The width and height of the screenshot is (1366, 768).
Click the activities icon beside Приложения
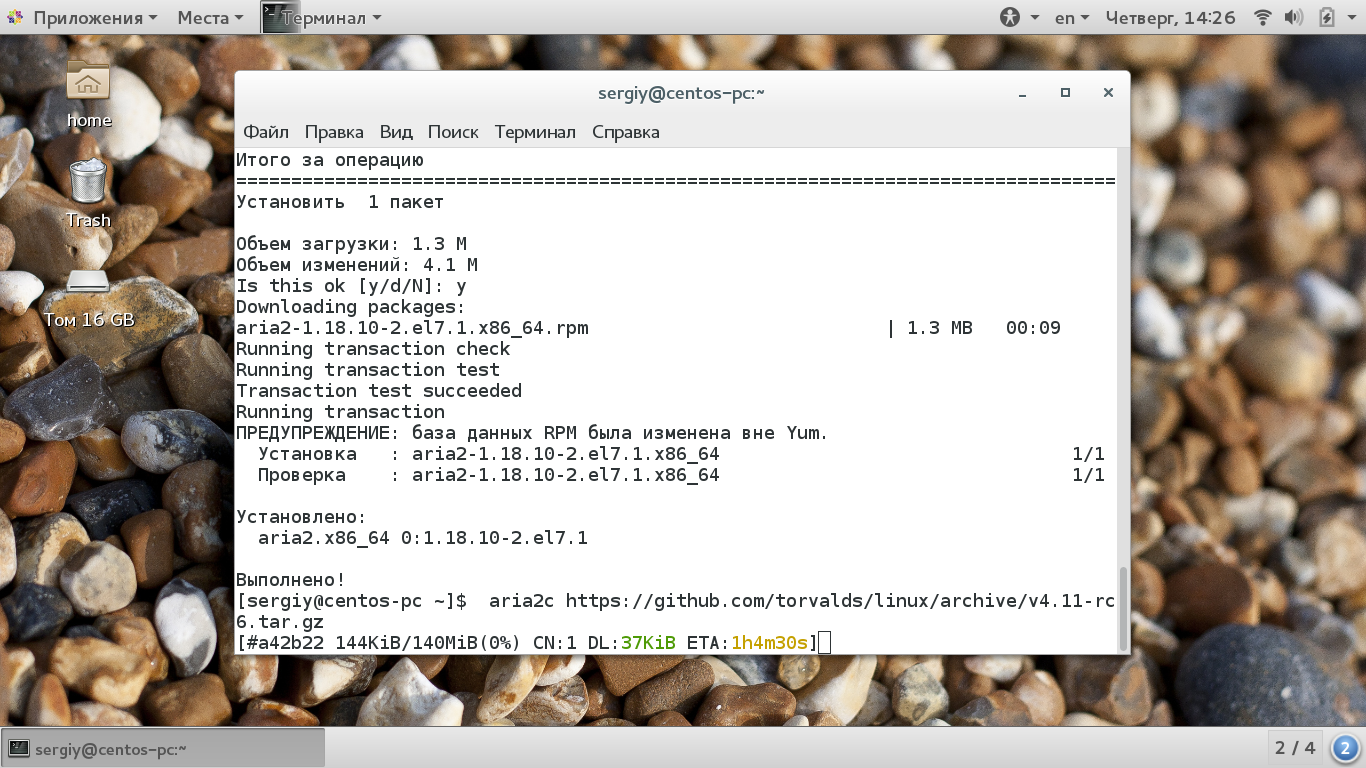point(16,18)
